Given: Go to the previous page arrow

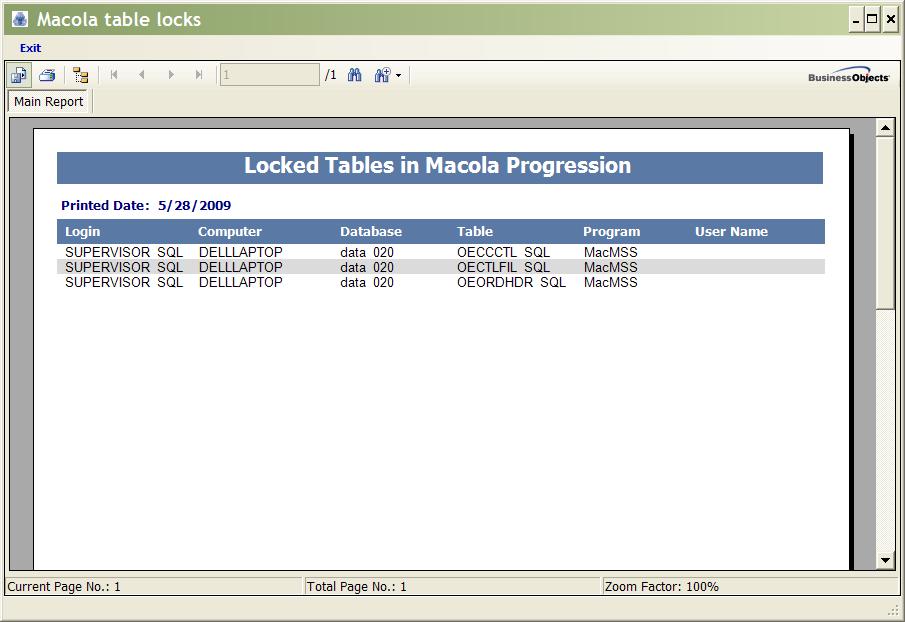Looking at the screenshot, I should point(142,74).
